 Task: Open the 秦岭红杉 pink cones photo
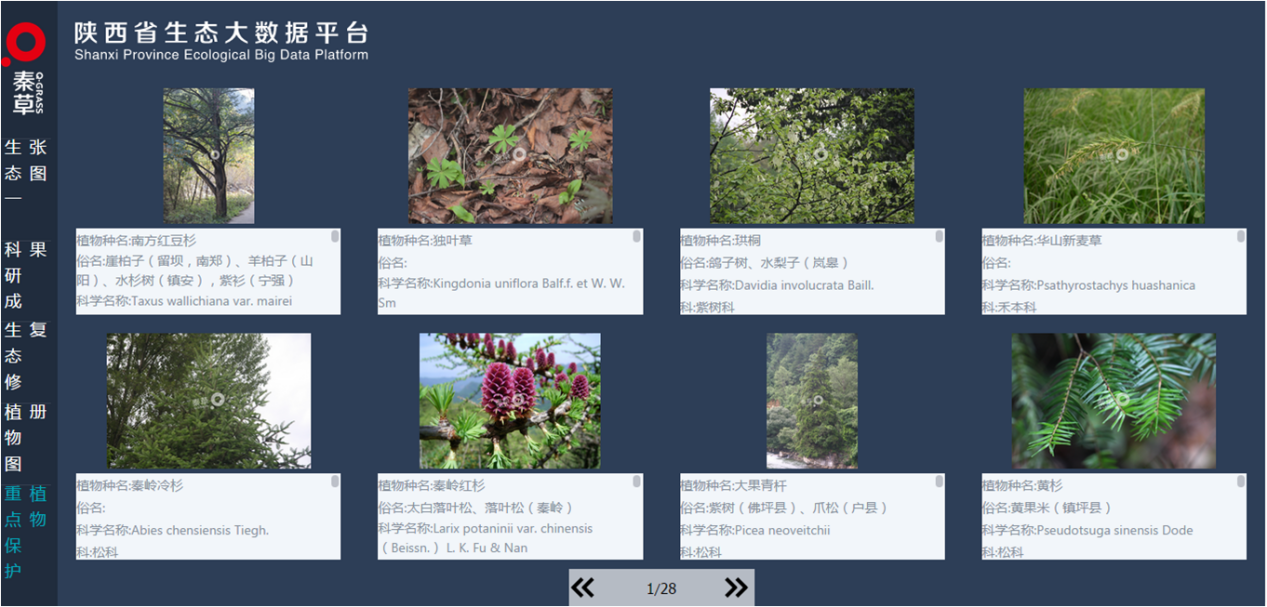510,401
